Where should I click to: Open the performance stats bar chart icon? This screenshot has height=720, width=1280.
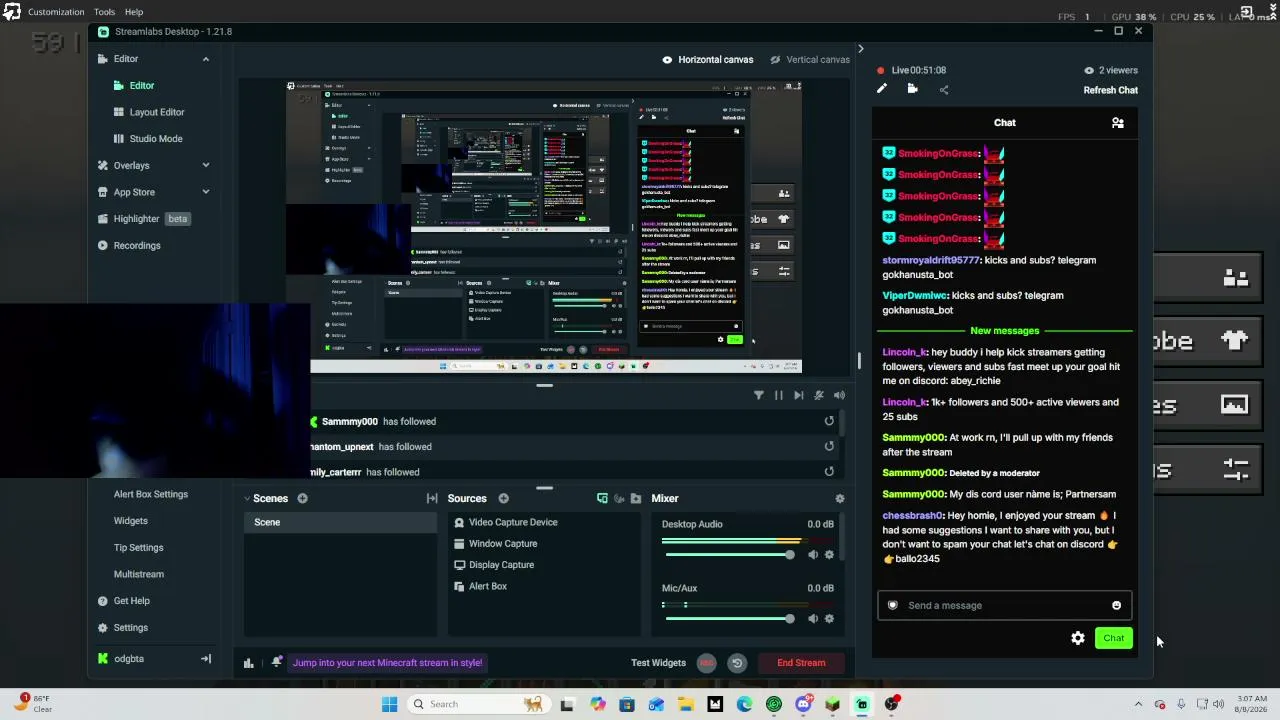tap(248, 662)
